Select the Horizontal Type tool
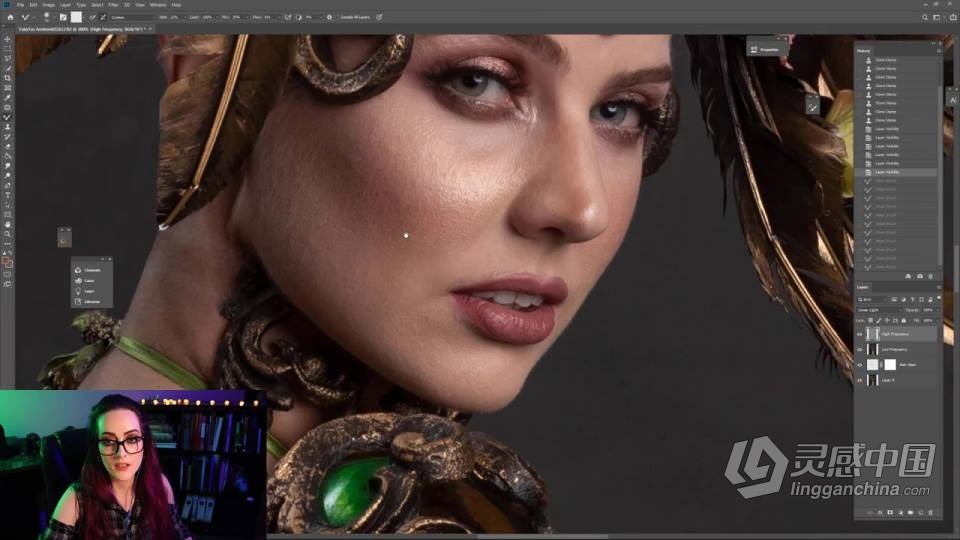960x540 pixels. pyautogui.click(x=7, y=195)
